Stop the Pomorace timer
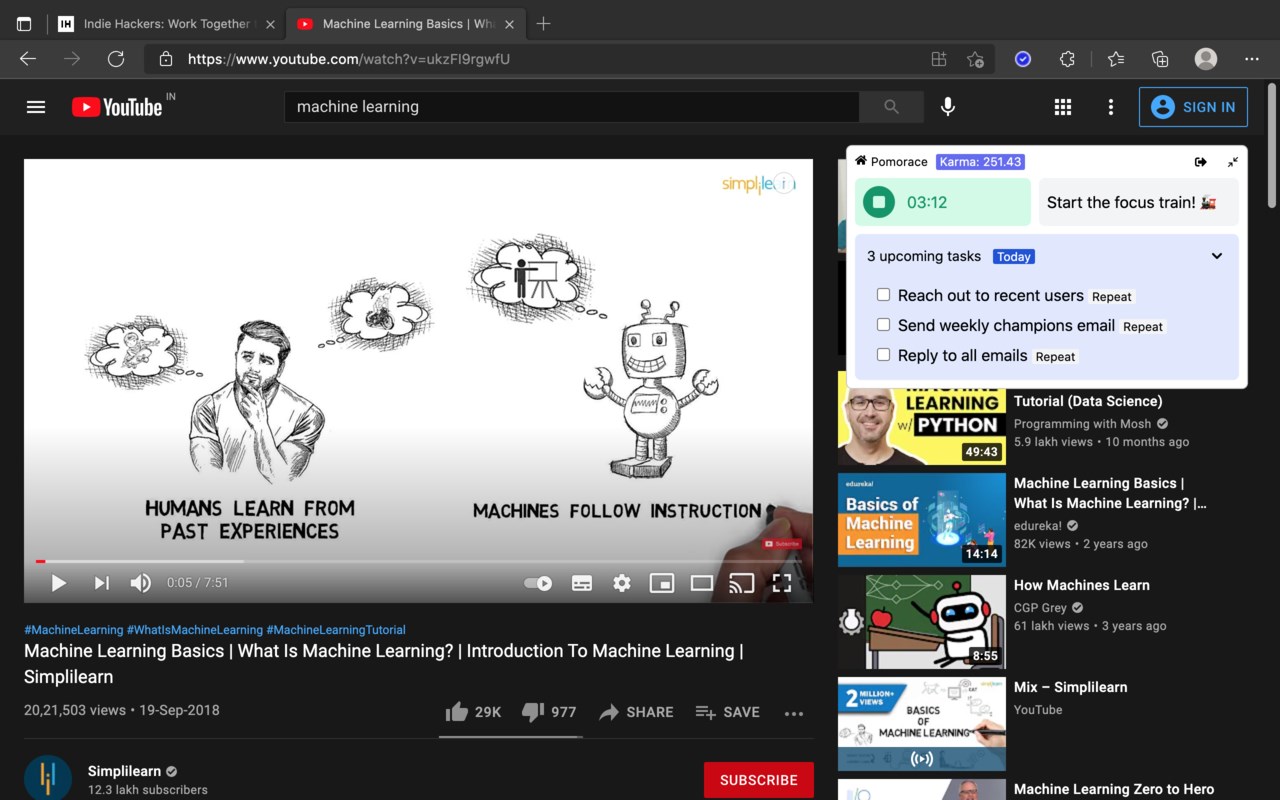The height and width of the screenshot is (800, 1280). tap(879, 202)
